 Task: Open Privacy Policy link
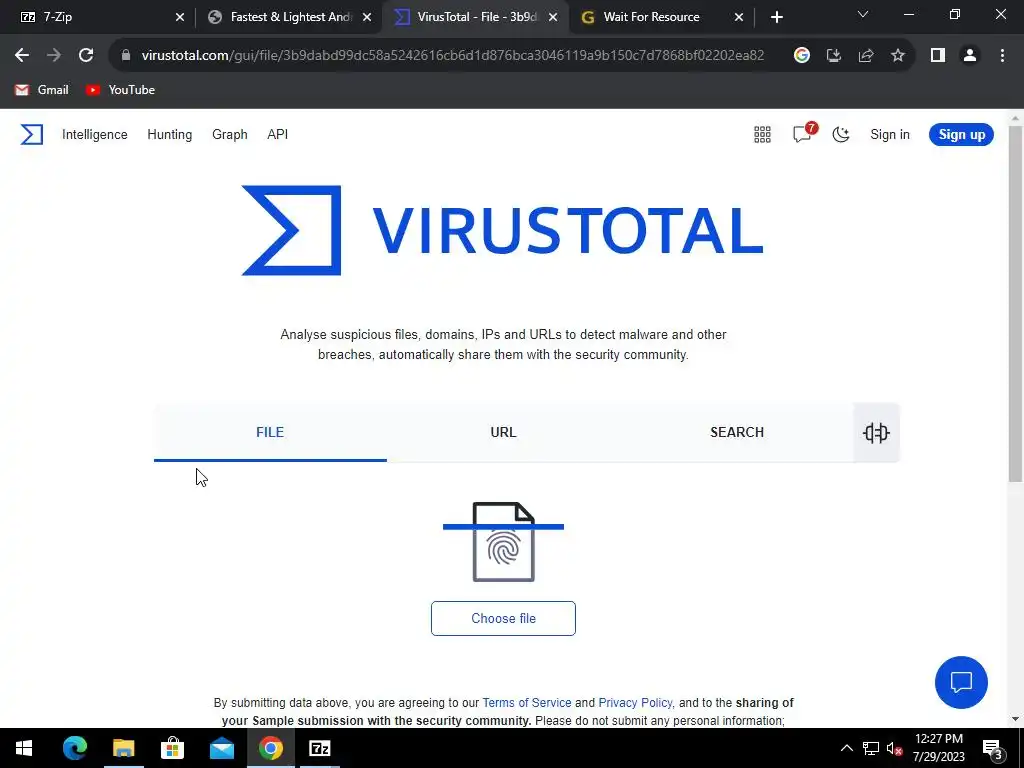point(635,703)
